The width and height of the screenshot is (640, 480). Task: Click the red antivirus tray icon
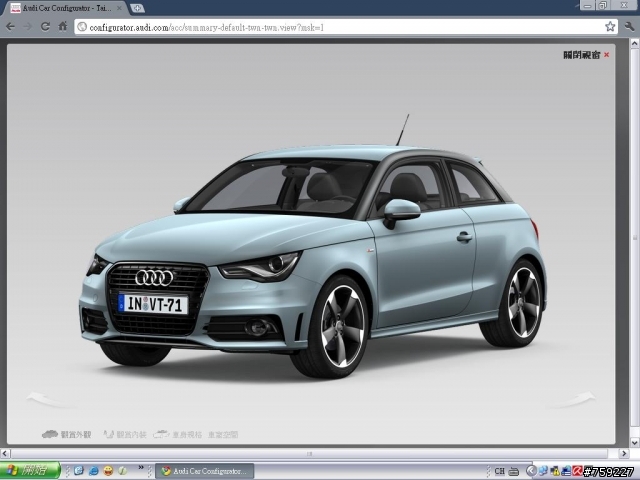coord(577,471)
